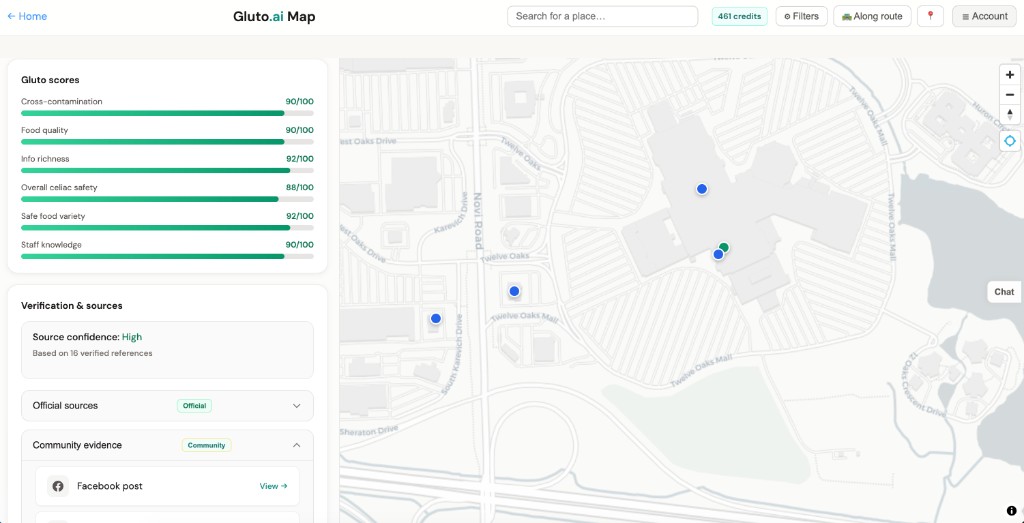
Task: Click the Gluto scores heading
Action: (50, 80)
